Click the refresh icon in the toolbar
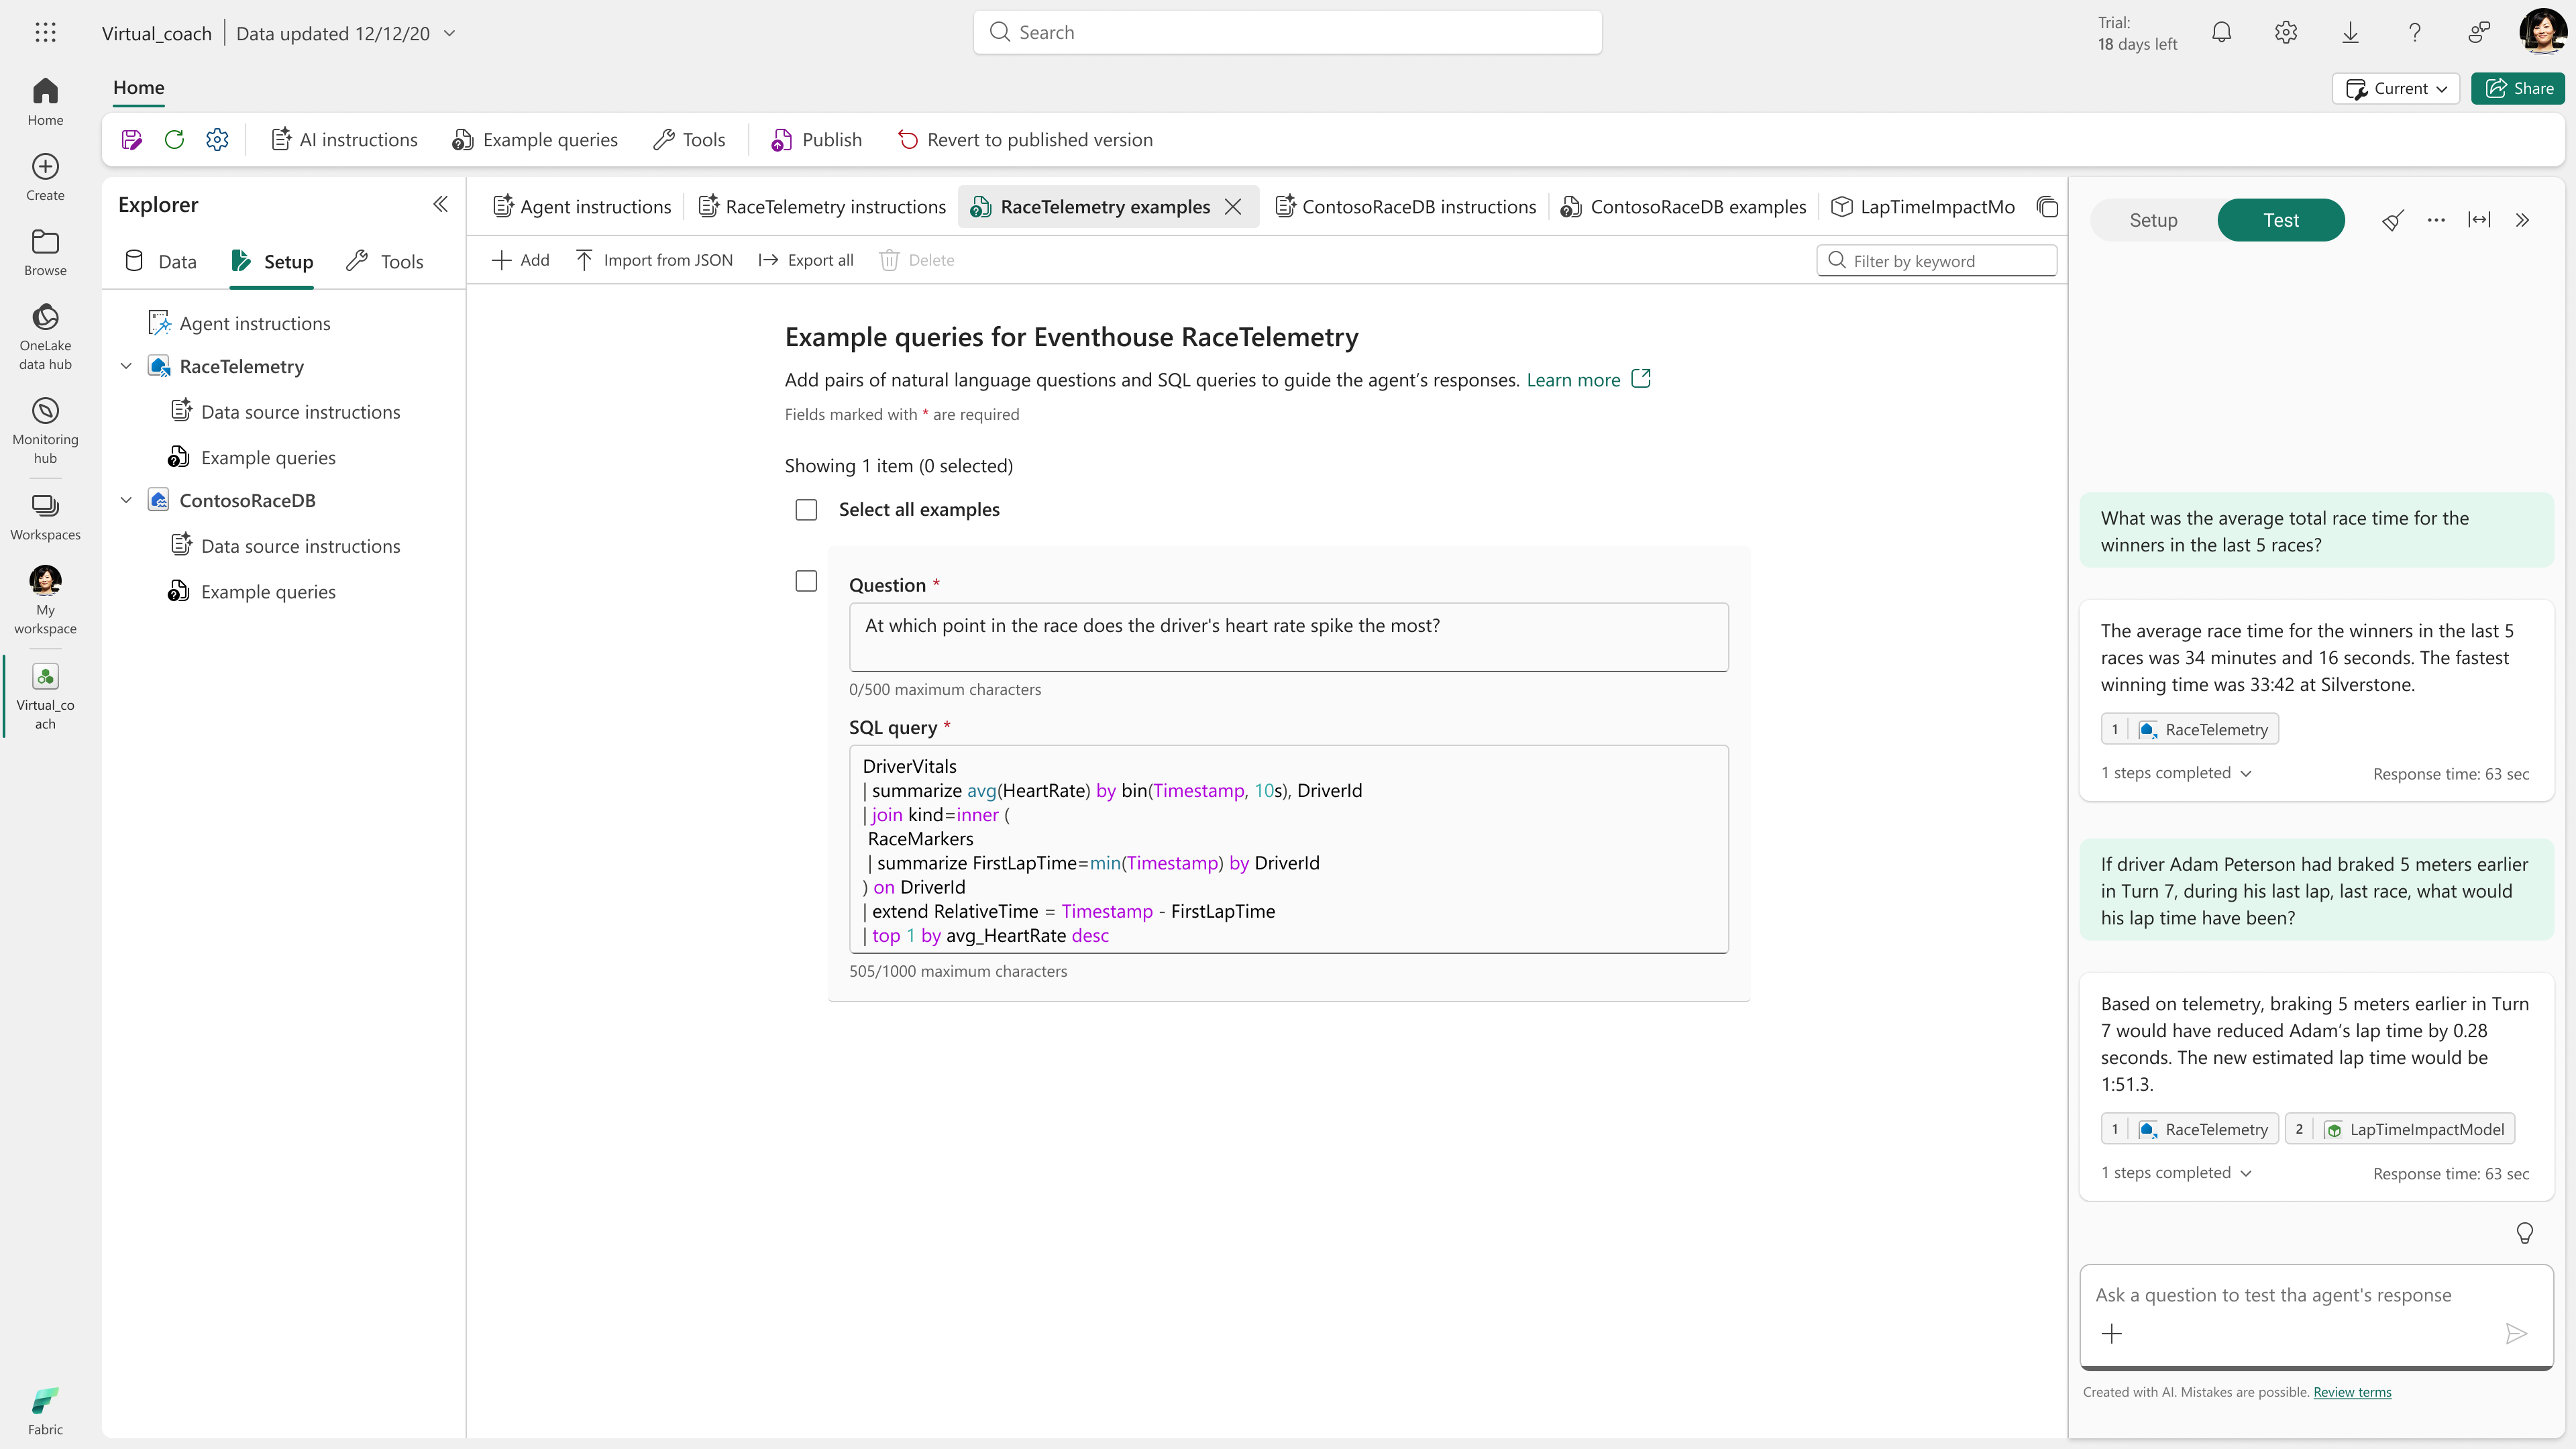2576x1449 pixels. pos(174,140)
